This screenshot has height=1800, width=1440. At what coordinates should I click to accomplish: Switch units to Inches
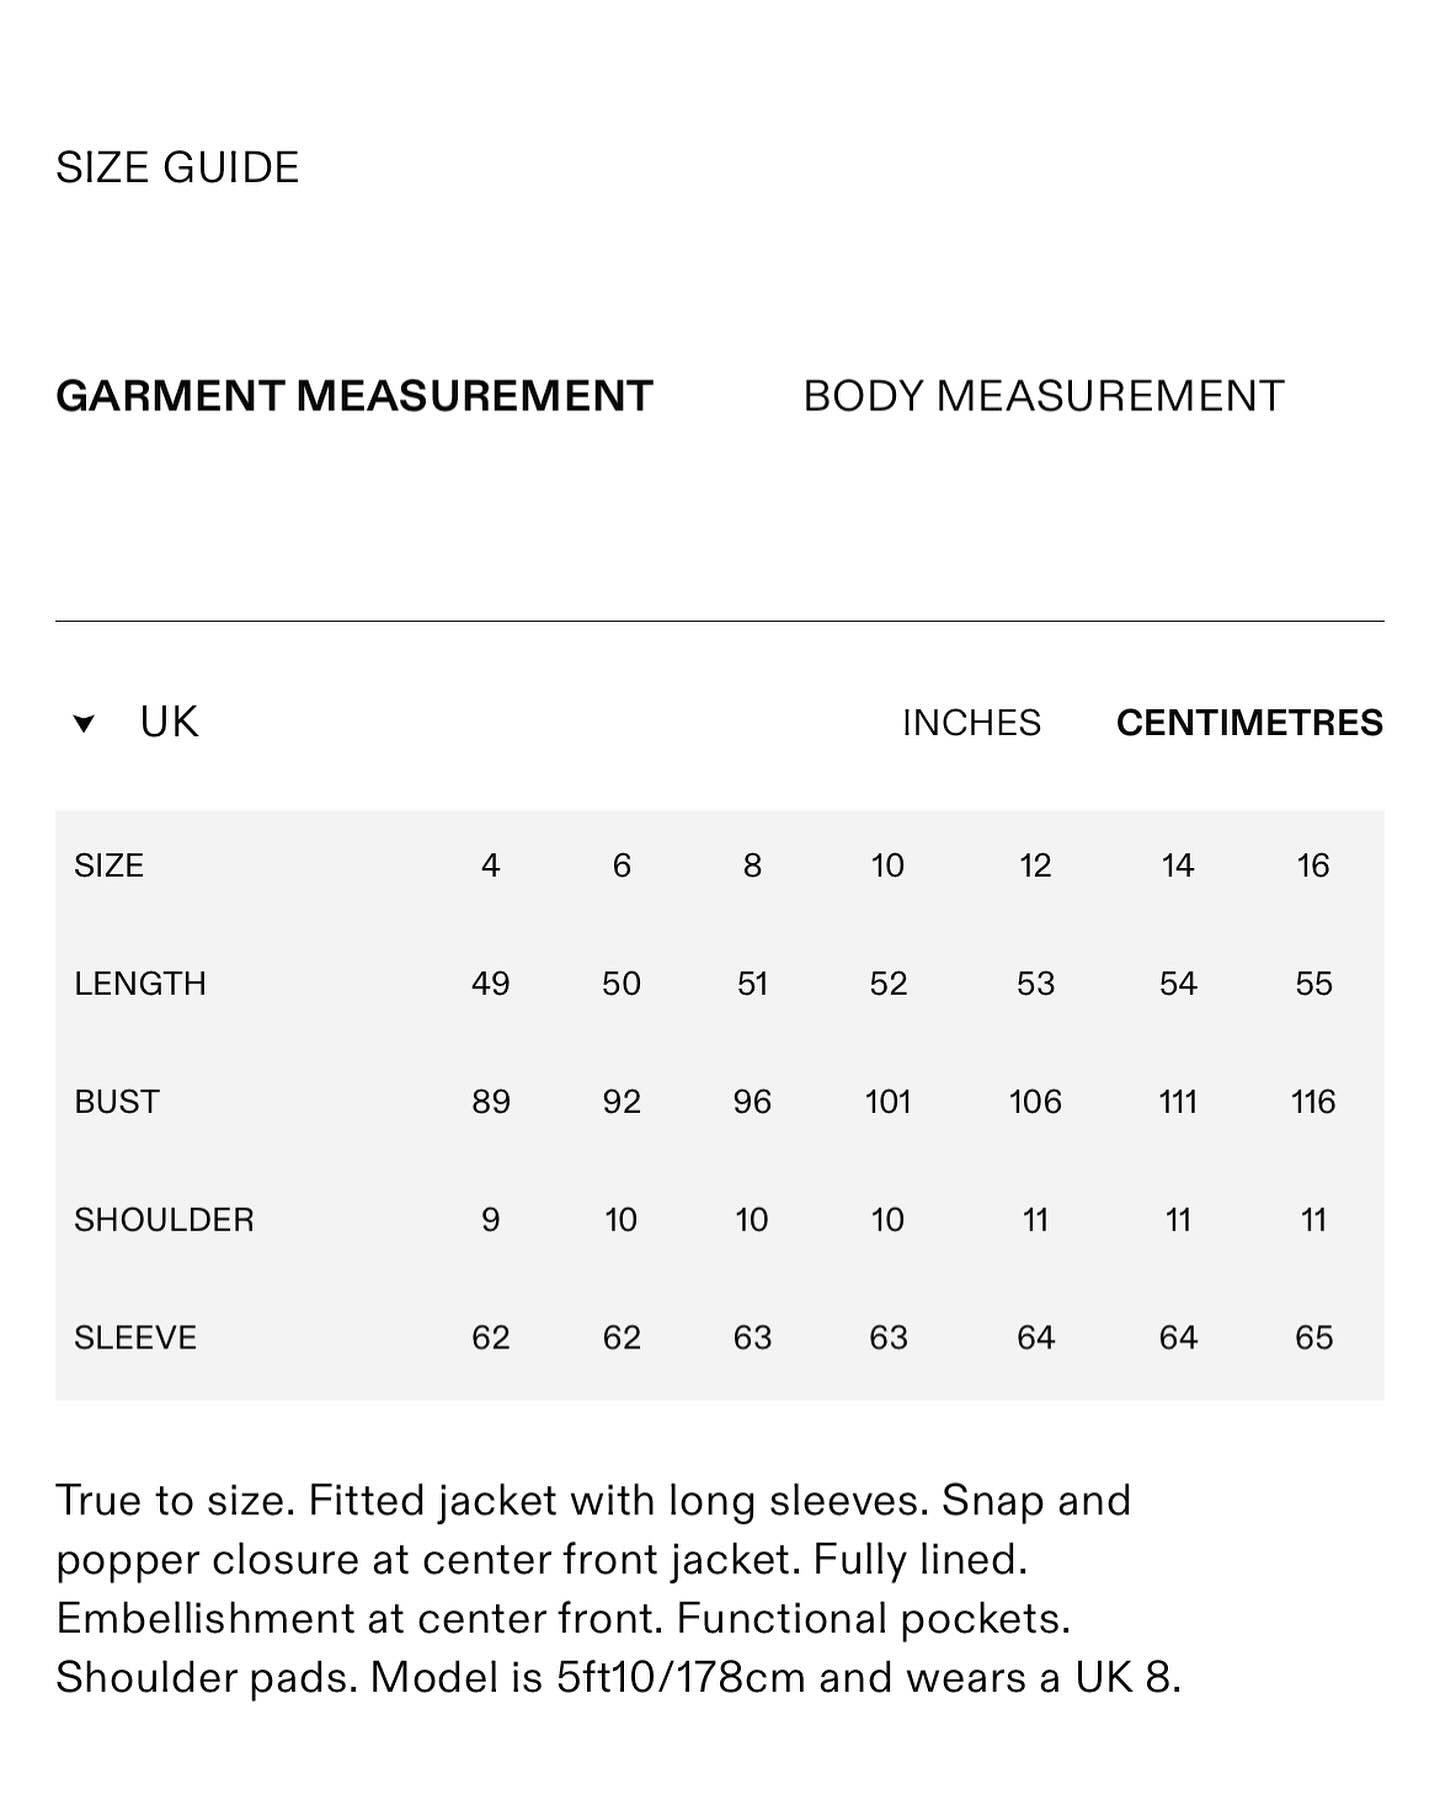971,723
